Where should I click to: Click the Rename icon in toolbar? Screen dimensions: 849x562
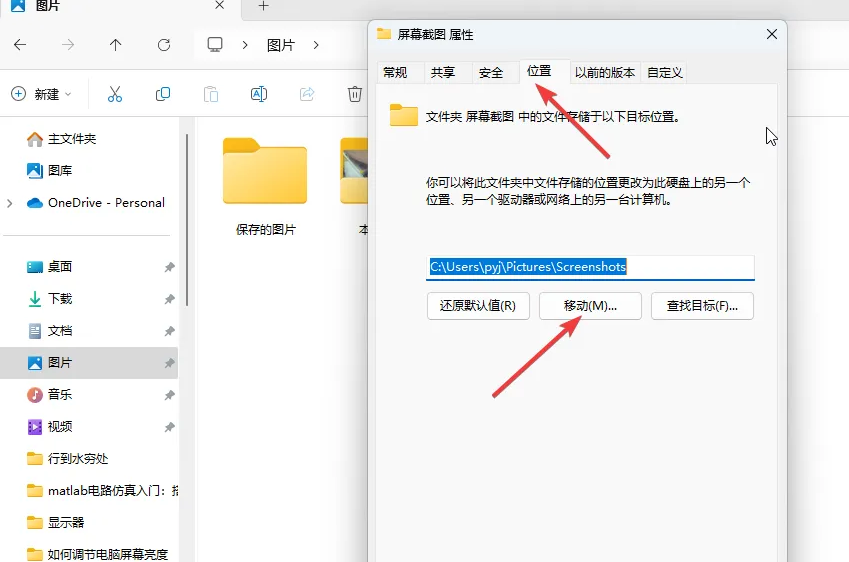pos(258,94)
